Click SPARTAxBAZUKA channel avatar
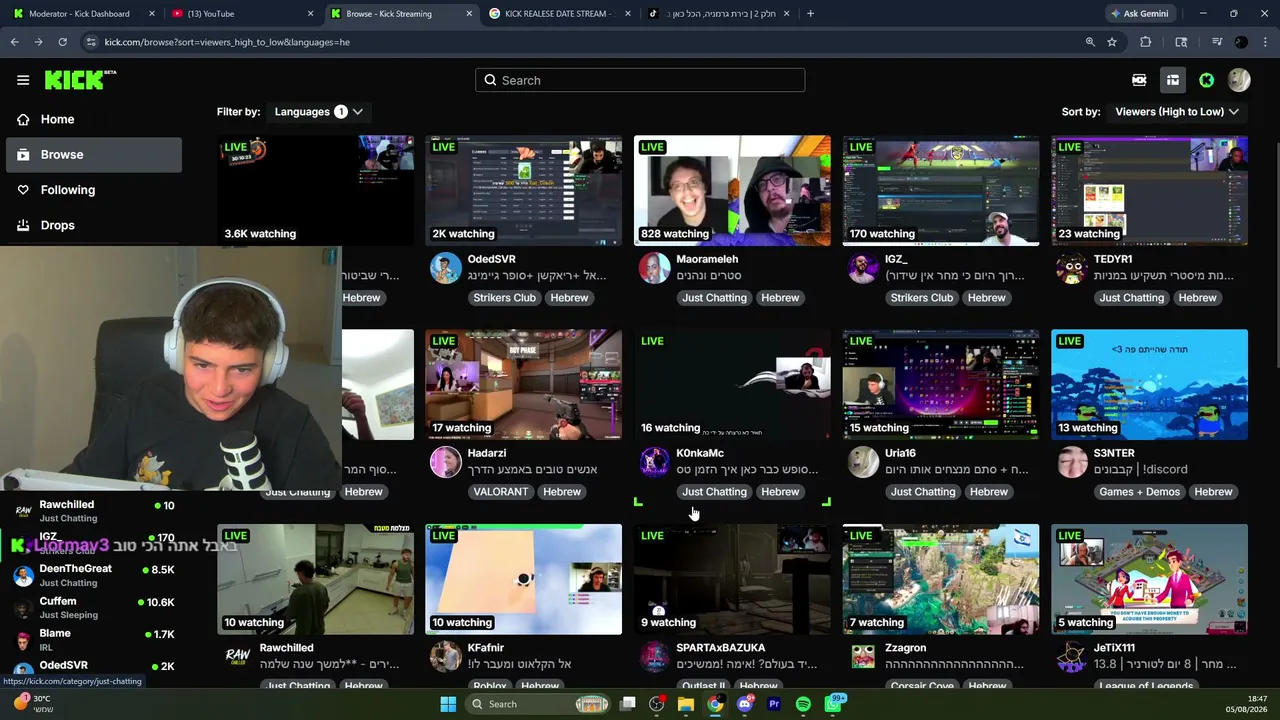 pyautogui.click(x=654, y=657)
